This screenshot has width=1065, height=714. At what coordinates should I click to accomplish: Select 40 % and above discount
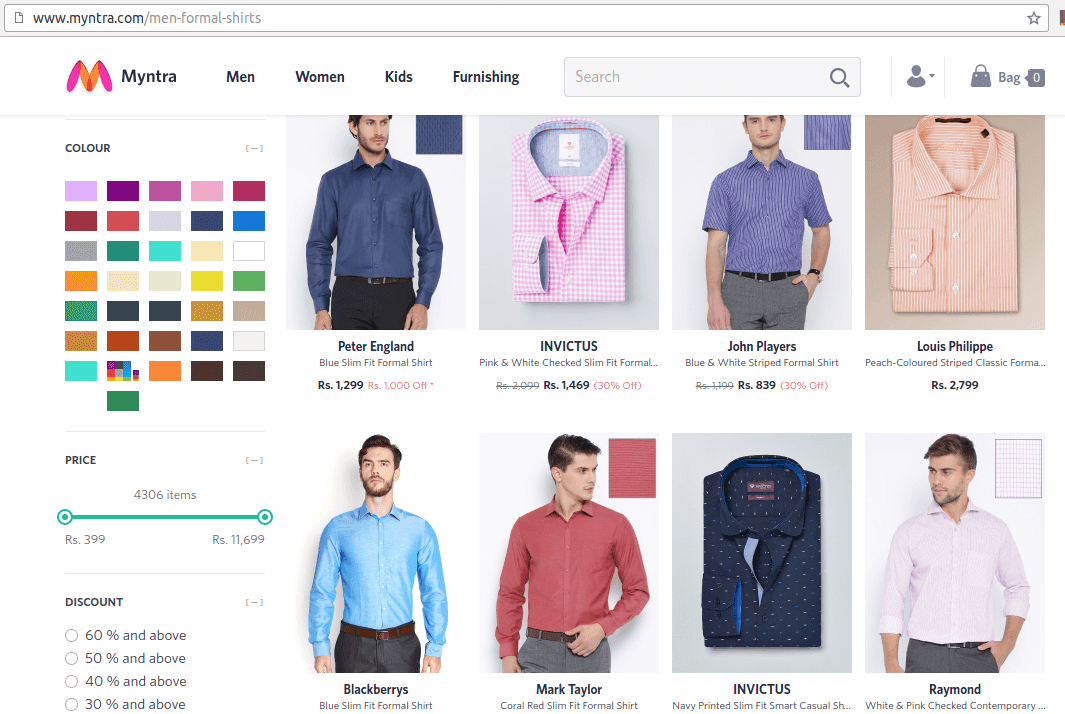click(x=71, y=681)
